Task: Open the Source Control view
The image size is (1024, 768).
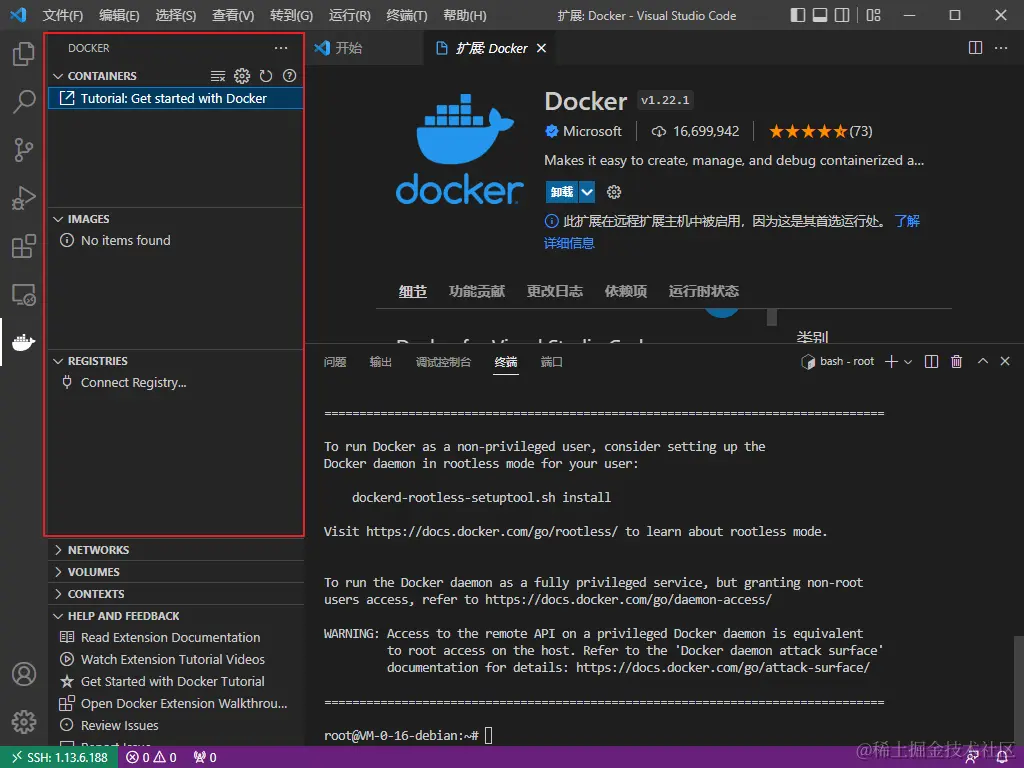Action: point(24,150)
